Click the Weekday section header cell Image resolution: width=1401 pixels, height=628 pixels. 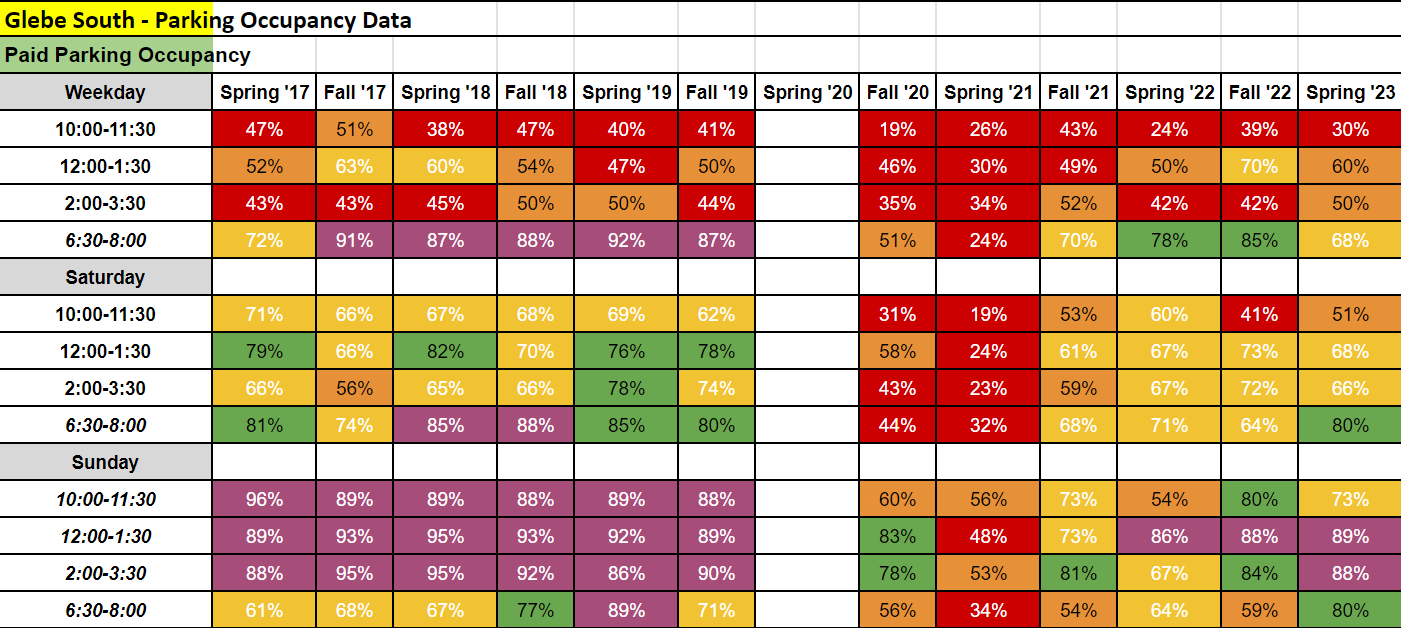click(105, 92)
